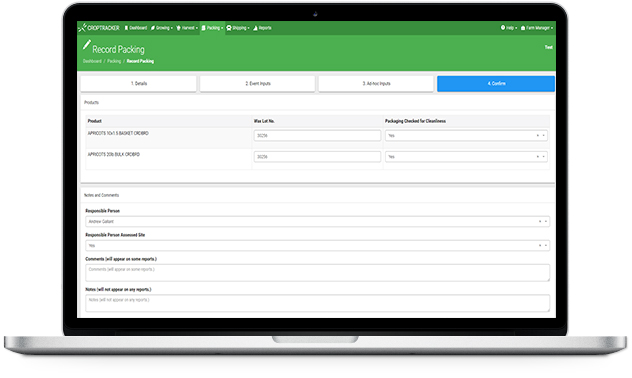Click the Comments text area
The image size is (632, 378).
tap(318, 273)
